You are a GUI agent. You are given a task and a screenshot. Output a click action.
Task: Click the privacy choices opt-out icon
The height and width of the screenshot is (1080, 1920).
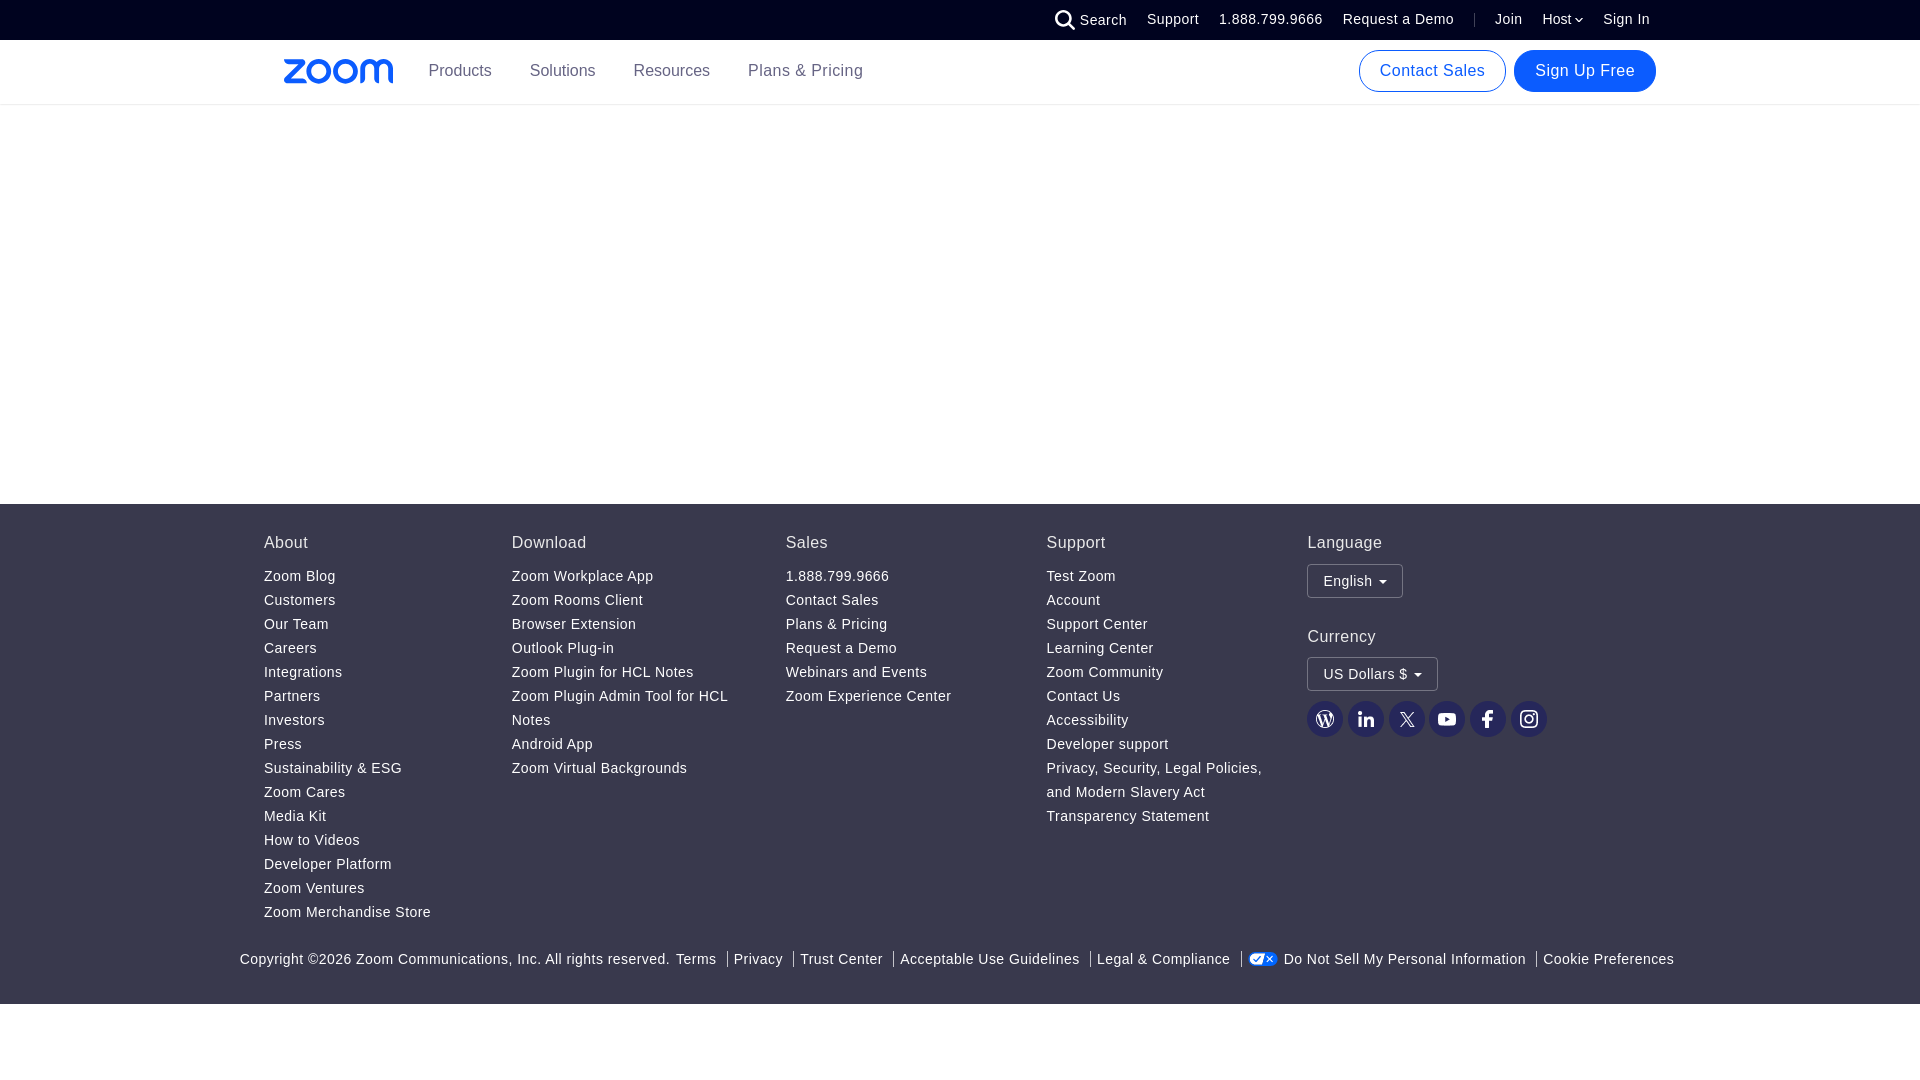tap(1263, 959)
